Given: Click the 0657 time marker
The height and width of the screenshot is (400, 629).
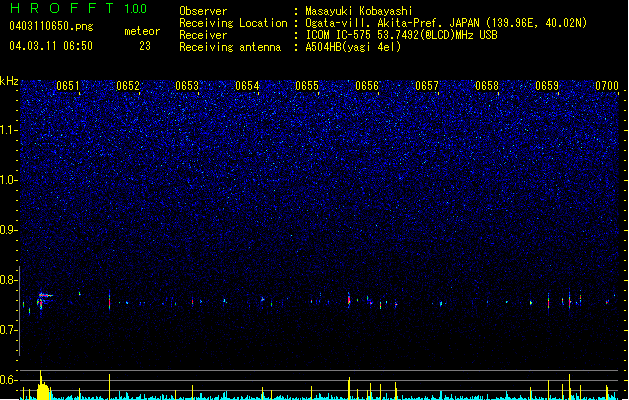Looking at the screenshot, I should [427, 86].
